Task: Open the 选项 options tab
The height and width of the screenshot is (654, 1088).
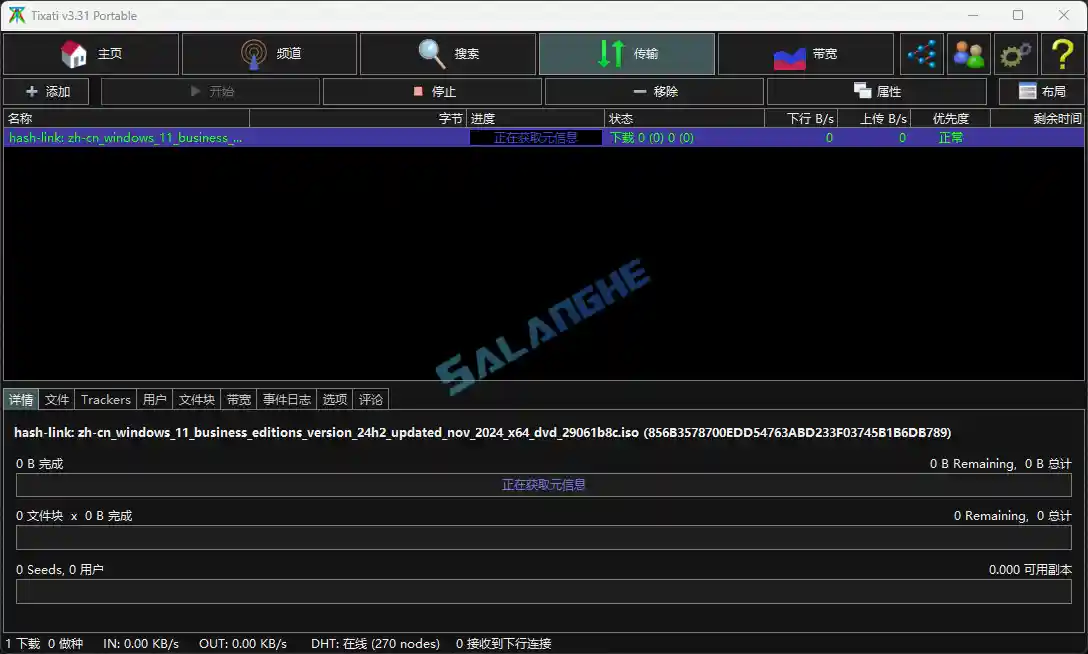Action: click(x=334, y=399)
